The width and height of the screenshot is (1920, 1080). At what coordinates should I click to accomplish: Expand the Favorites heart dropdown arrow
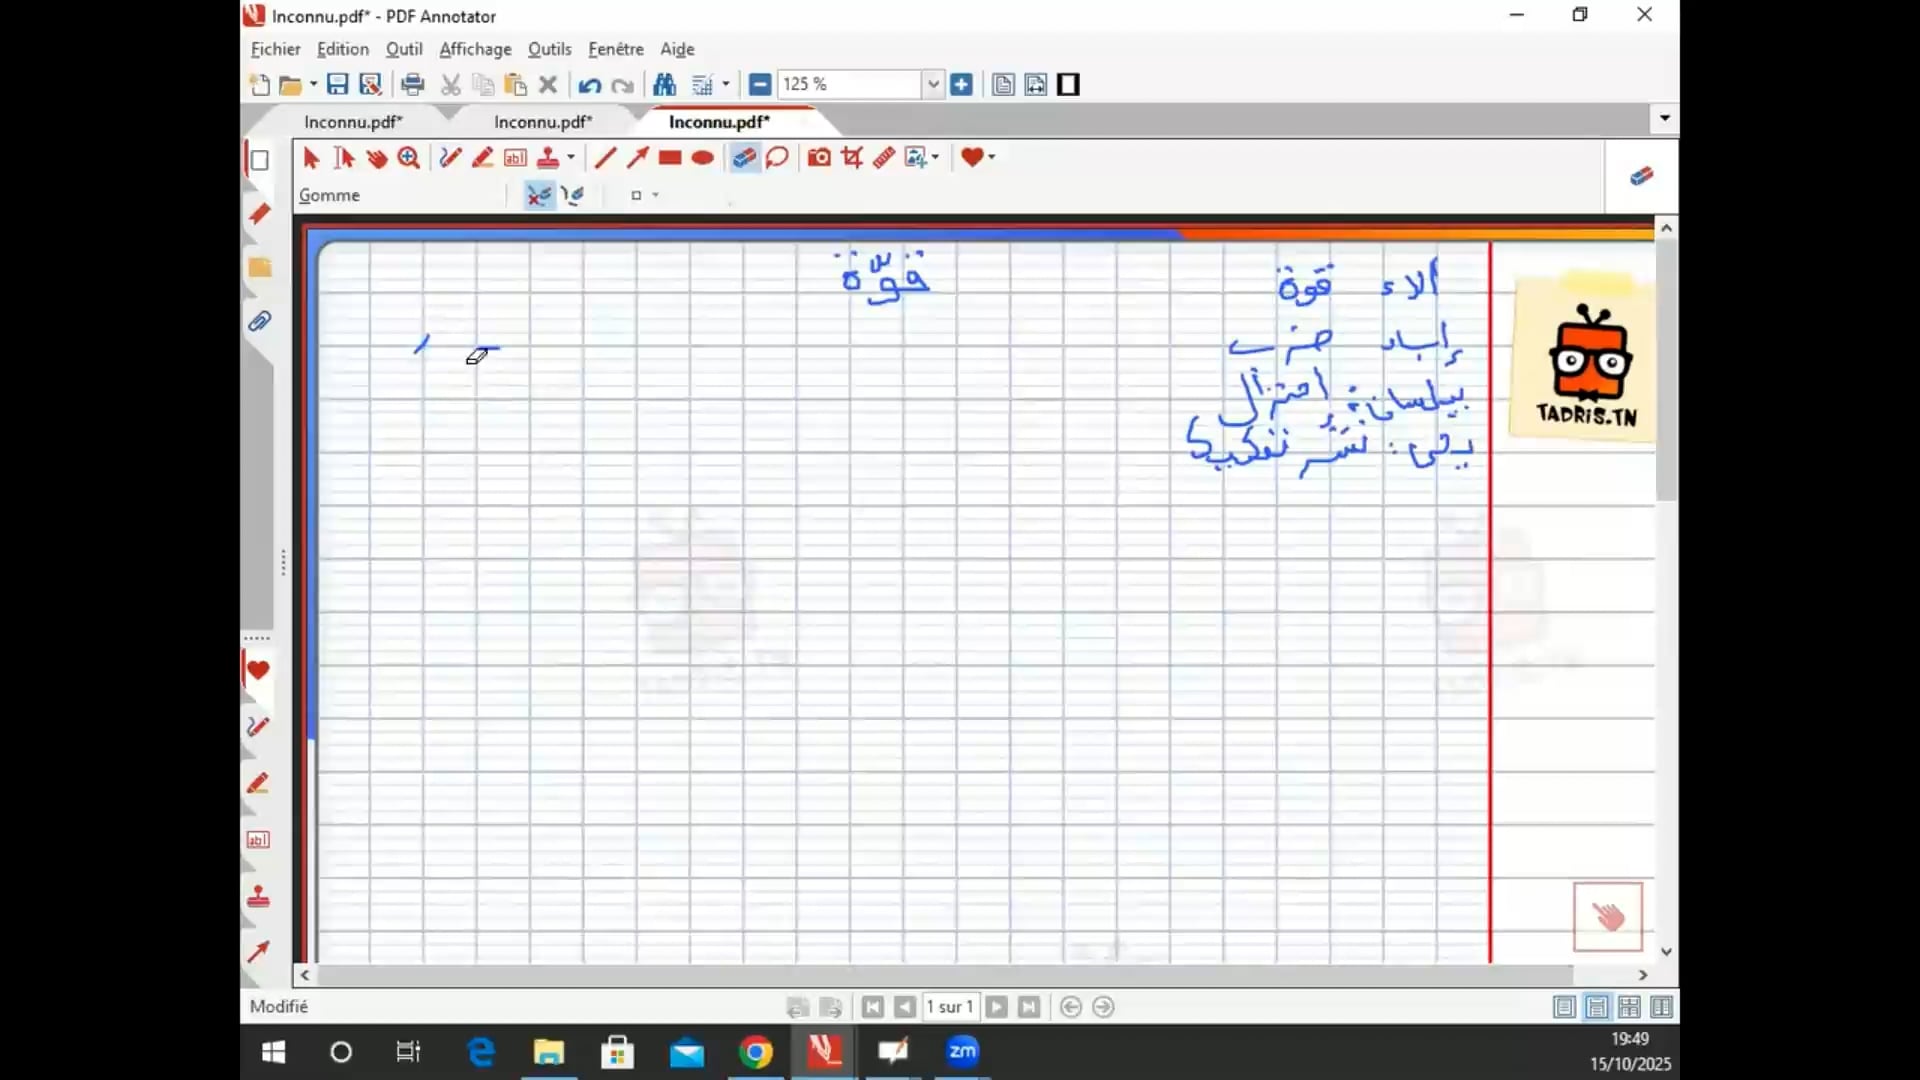click(992, 157)
